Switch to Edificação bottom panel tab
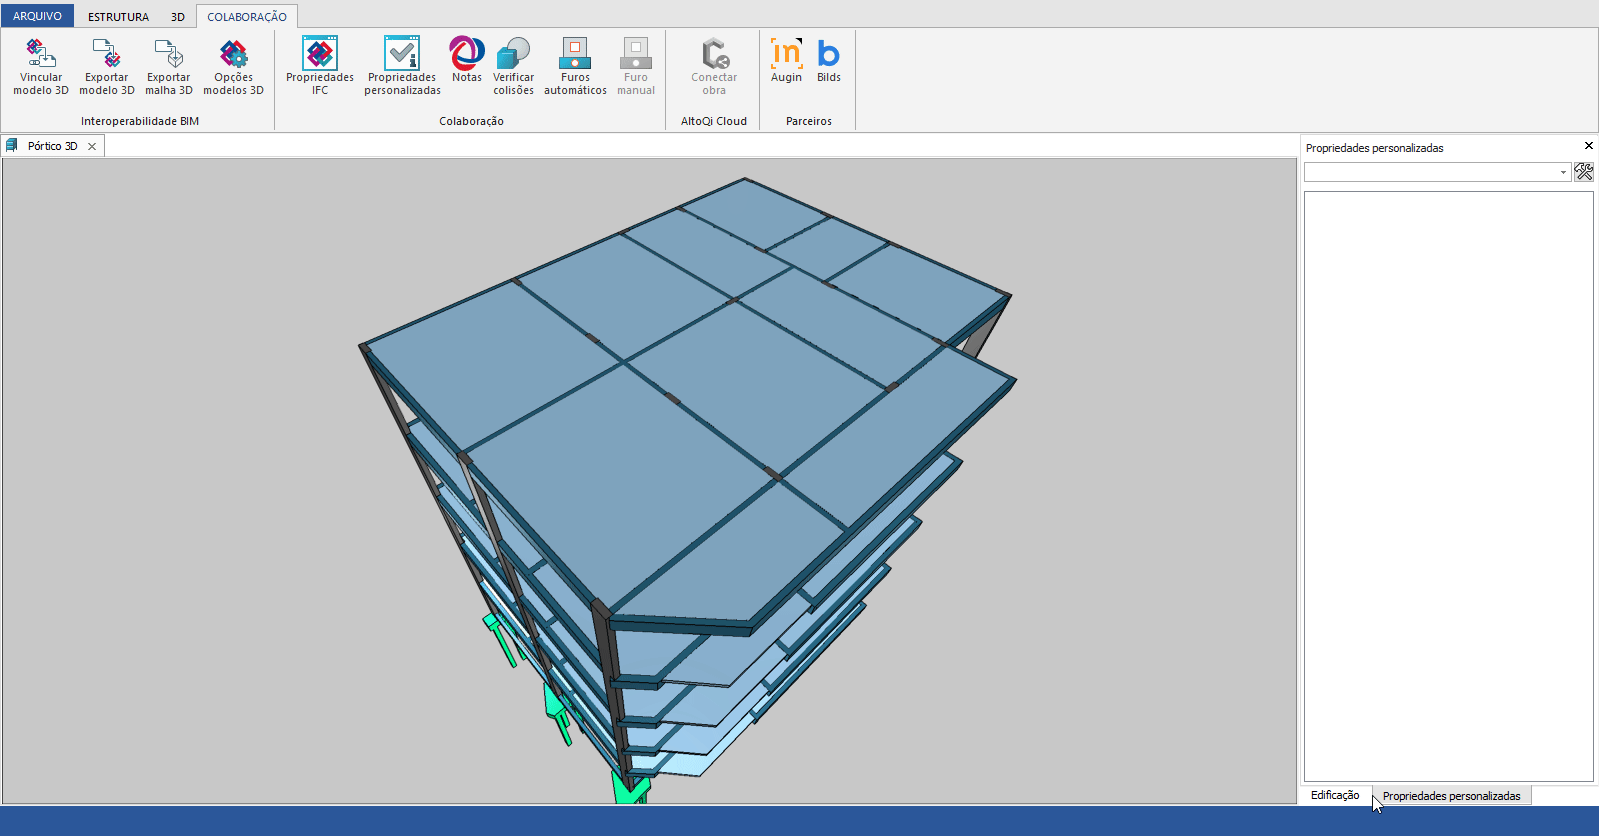Image resolution: width=1599 pixels, height=836 pixels. (x=1335, y=796)
